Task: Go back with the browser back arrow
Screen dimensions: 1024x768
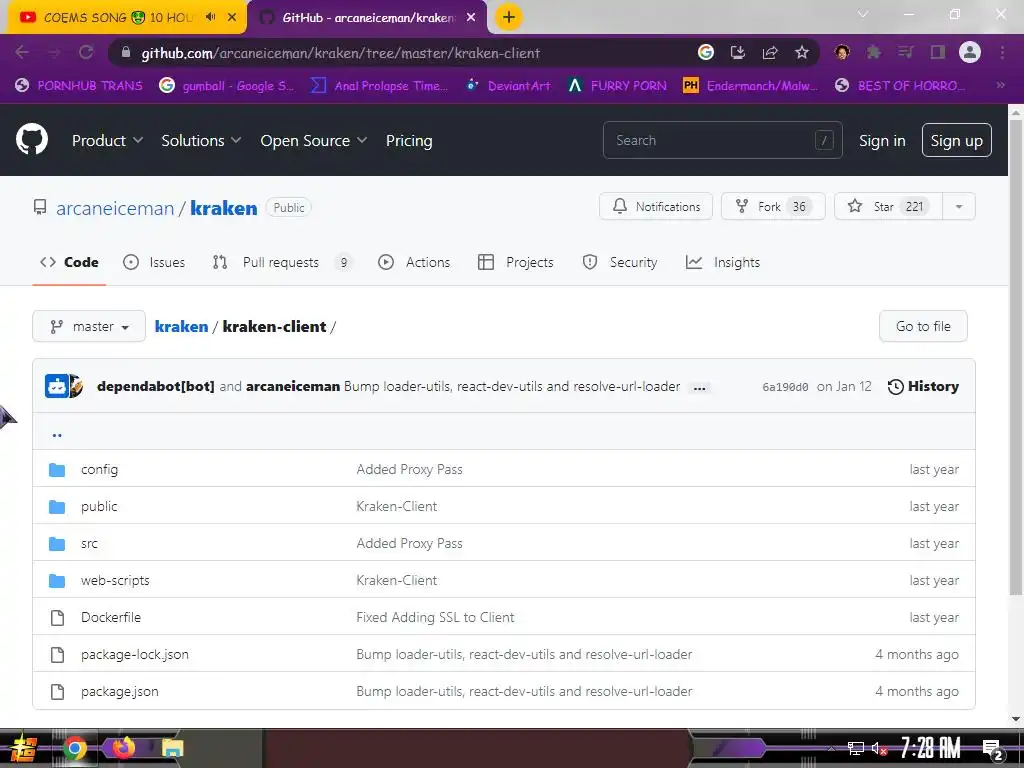Action: click(22, 52)
